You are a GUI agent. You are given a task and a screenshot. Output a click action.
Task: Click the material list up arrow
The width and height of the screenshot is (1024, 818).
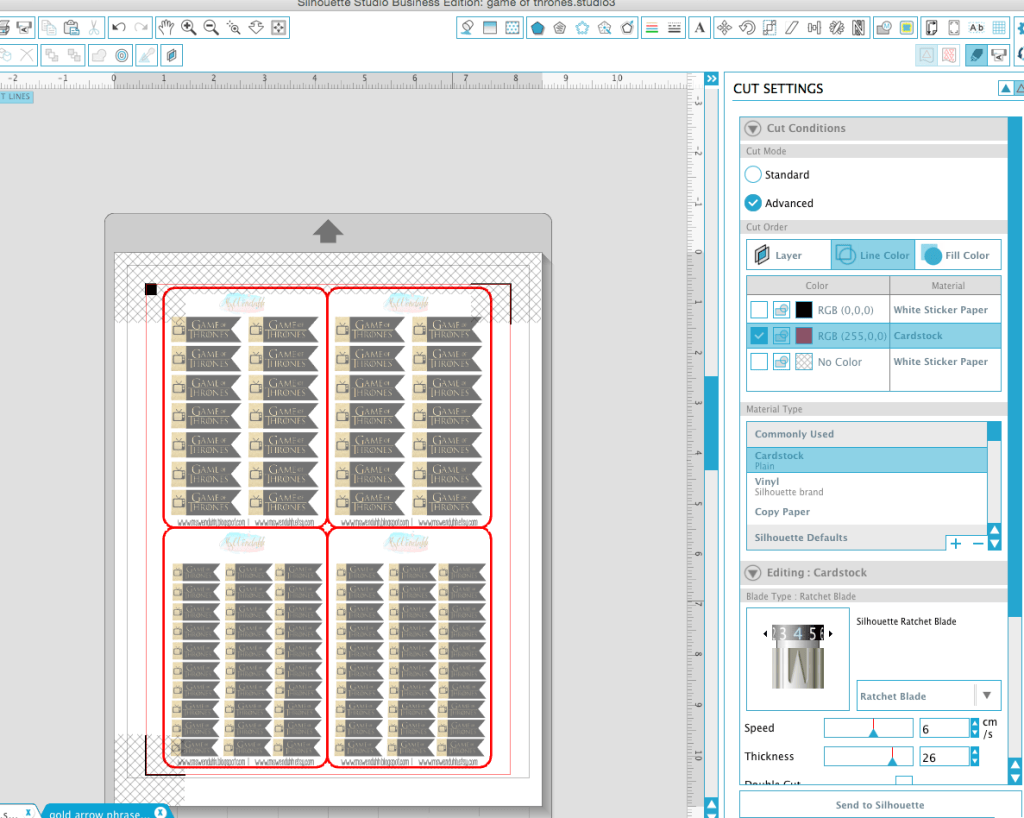tap(994, 529)
